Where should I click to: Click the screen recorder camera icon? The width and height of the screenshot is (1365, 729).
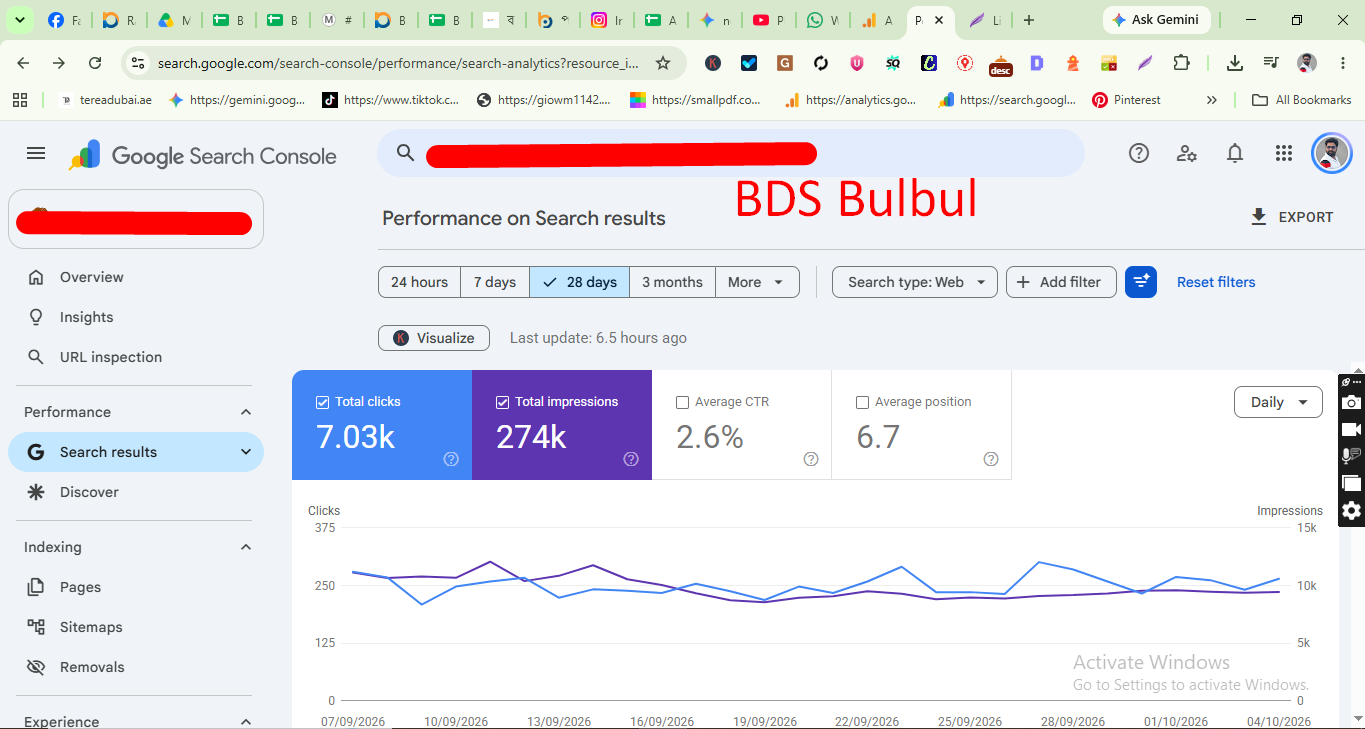click(1351, 402)
